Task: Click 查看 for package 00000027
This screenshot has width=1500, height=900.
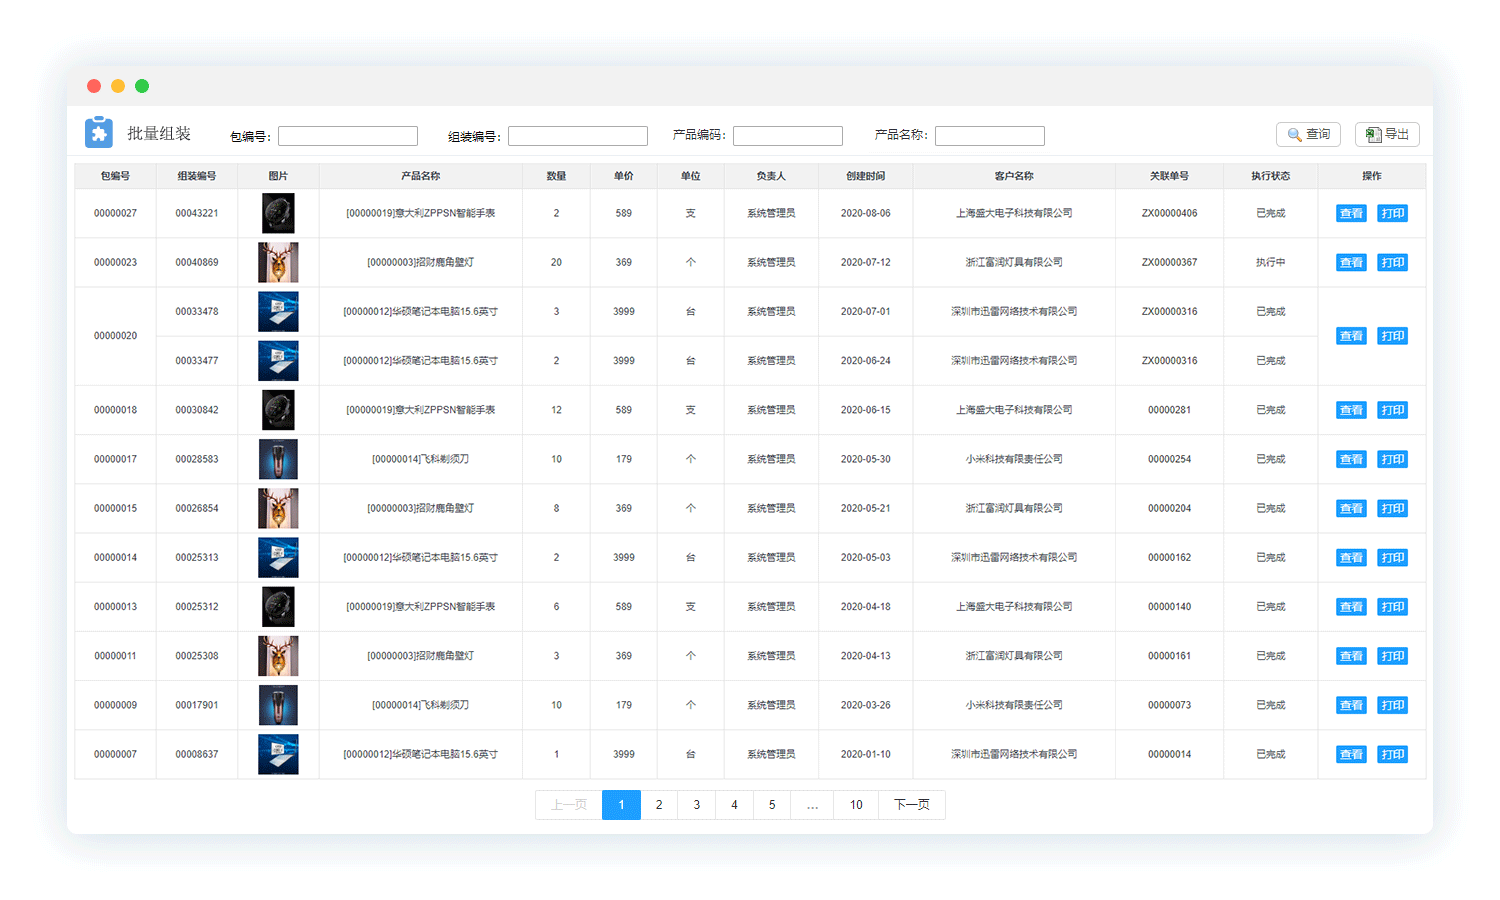Action: coord(1351,213)
